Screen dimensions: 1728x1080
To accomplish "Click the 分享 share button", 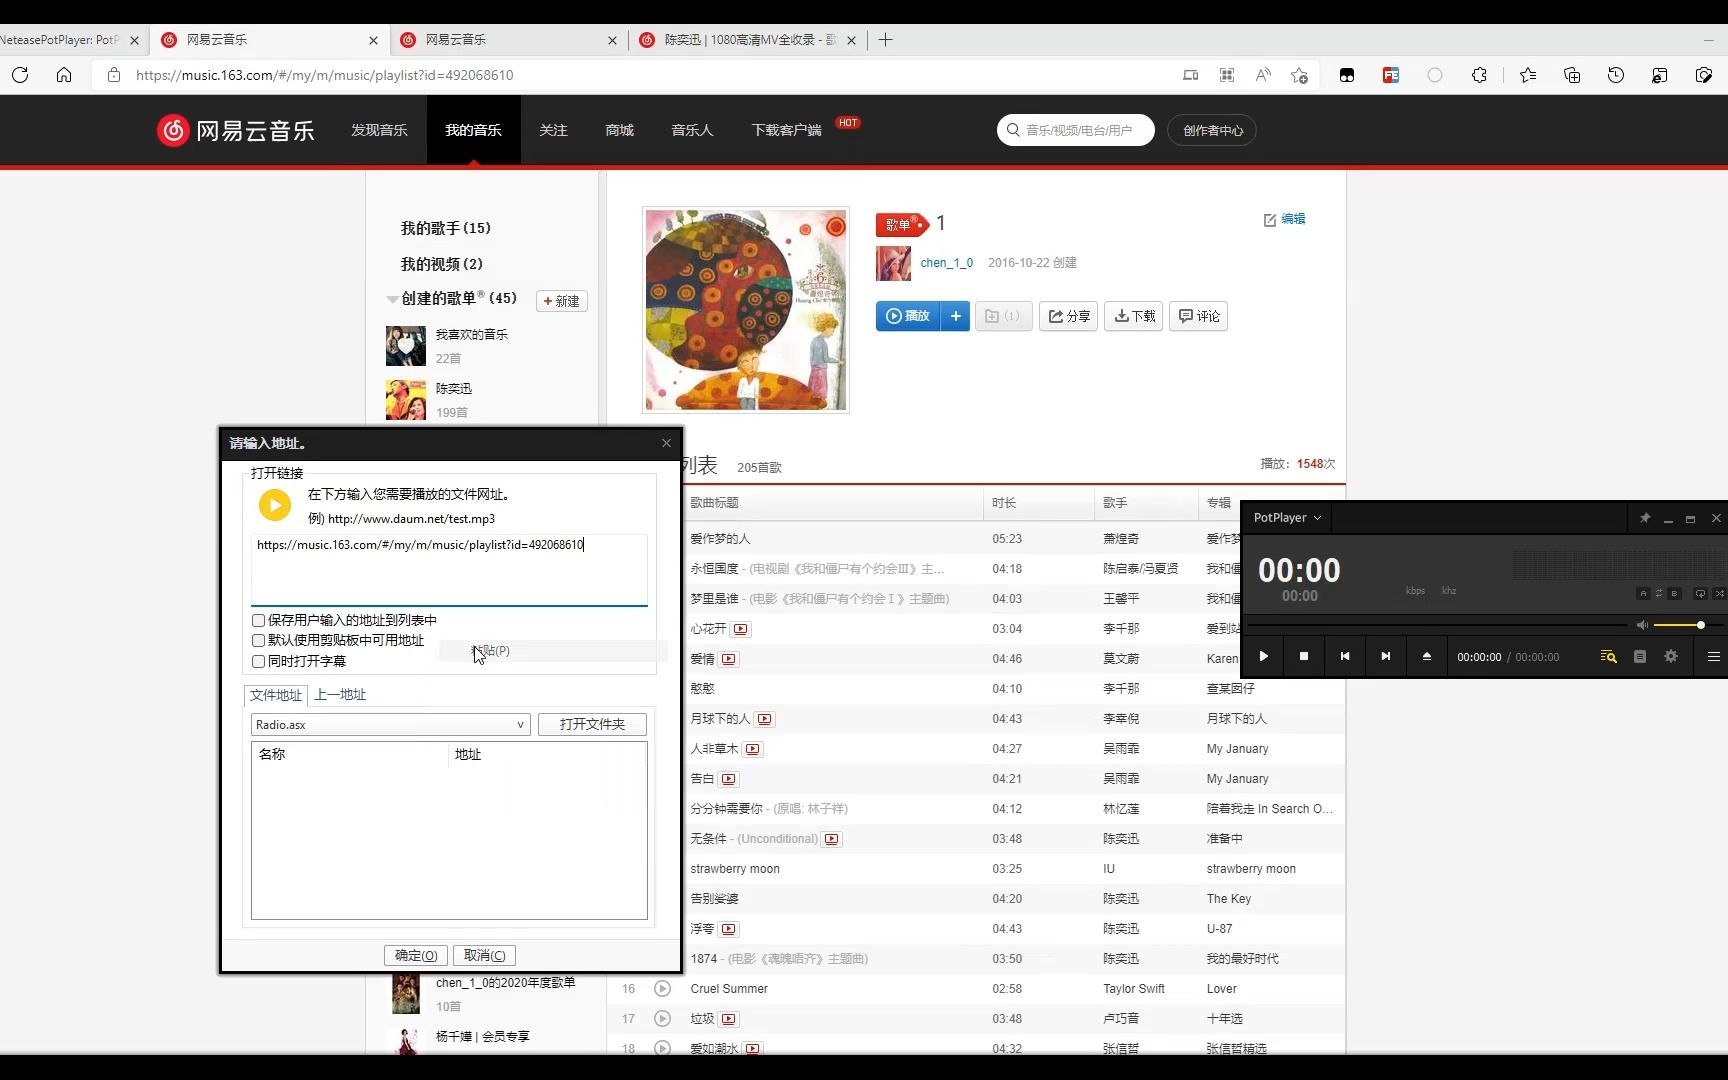I will point(1068,316).
